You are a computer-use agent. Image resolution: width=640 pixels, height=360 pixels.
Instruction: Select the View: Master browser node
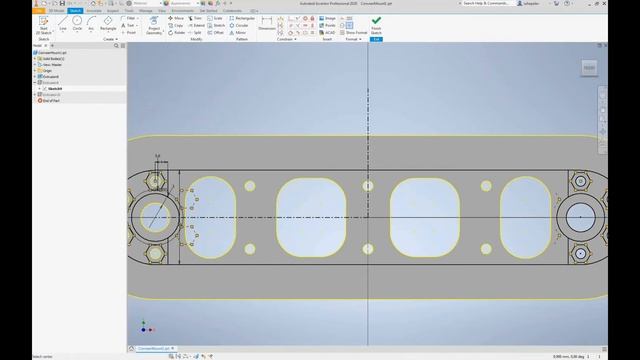click(x=49, y=64)
